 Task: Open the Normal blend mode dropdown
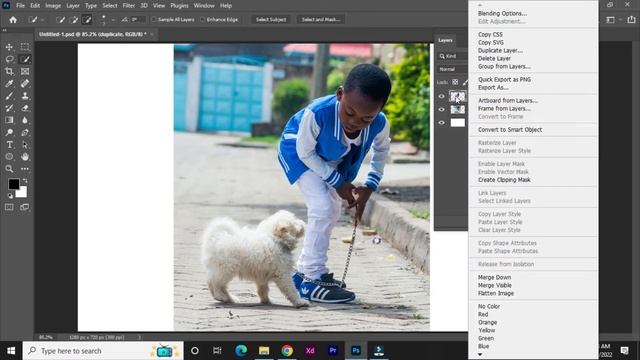(452, 69)
